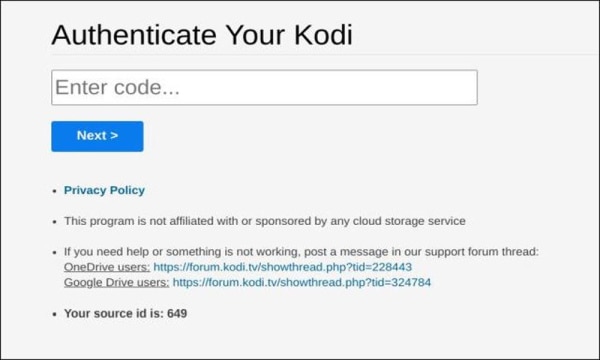This screenshot has height=360, width=600.
Task: Click the 'If you need help' support sentence
Action: (x=301, y=252)
